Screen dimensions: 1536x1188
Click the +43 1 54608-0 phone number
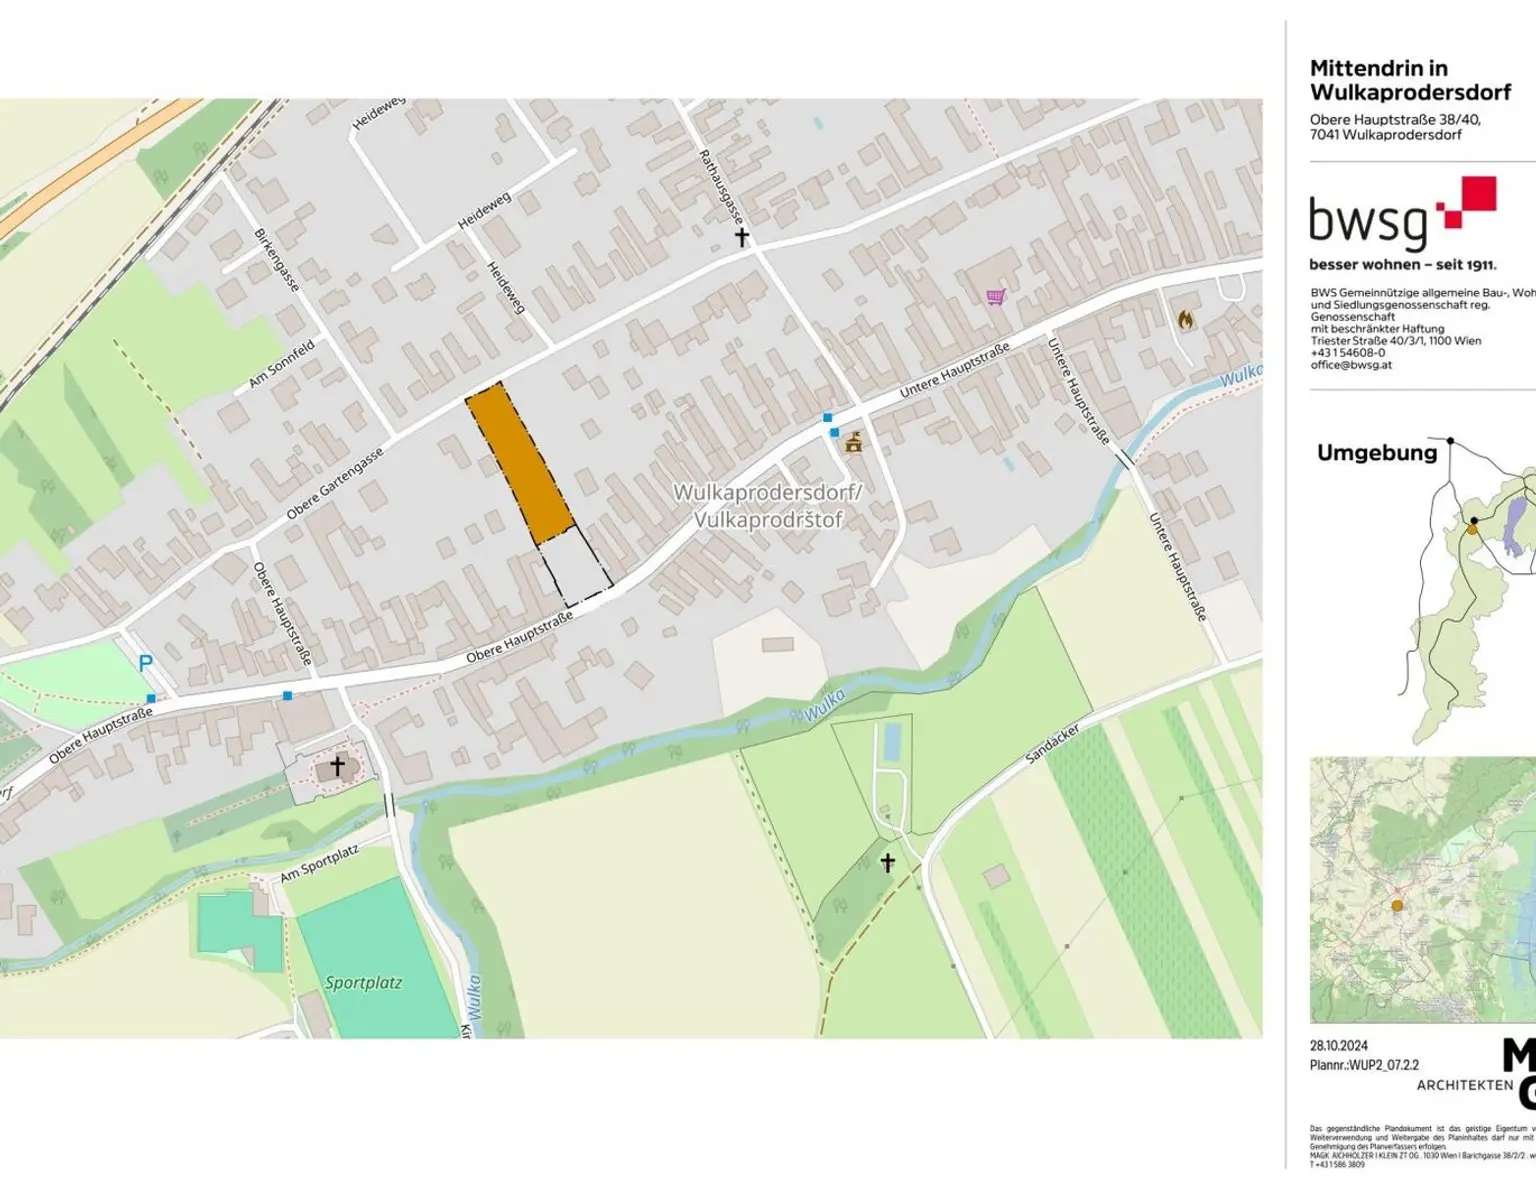click(x=1347, y=353)
